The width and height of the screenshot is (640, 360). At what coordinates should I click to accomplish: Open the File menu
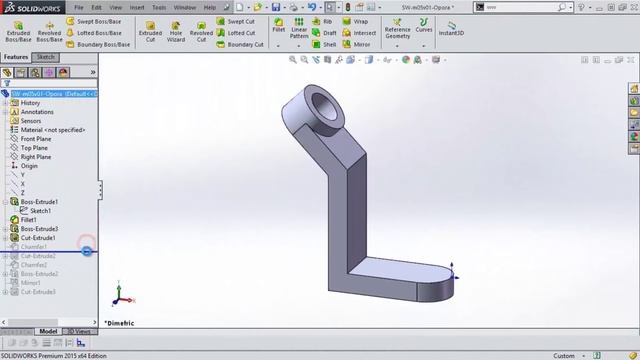click(79, 7)
